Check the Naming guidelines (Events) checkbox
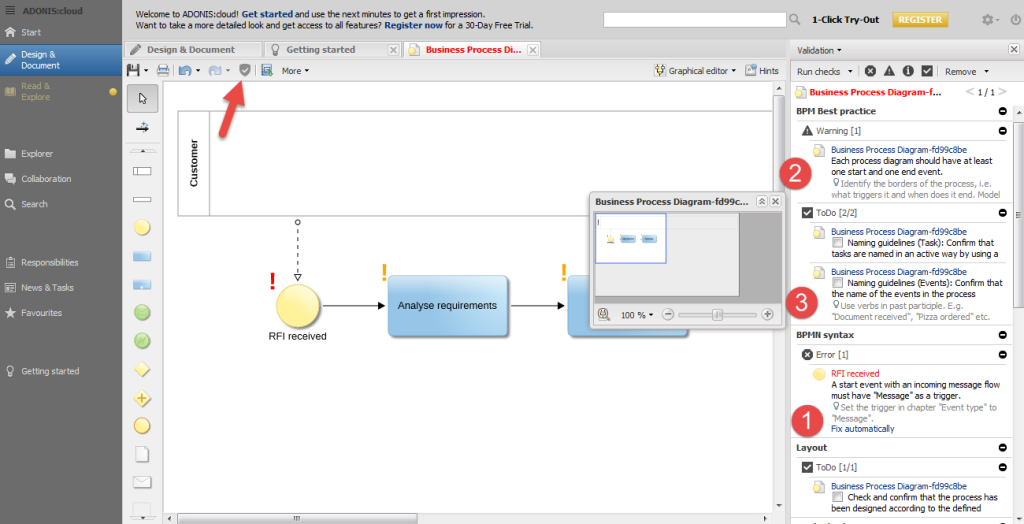 (837, 283)
